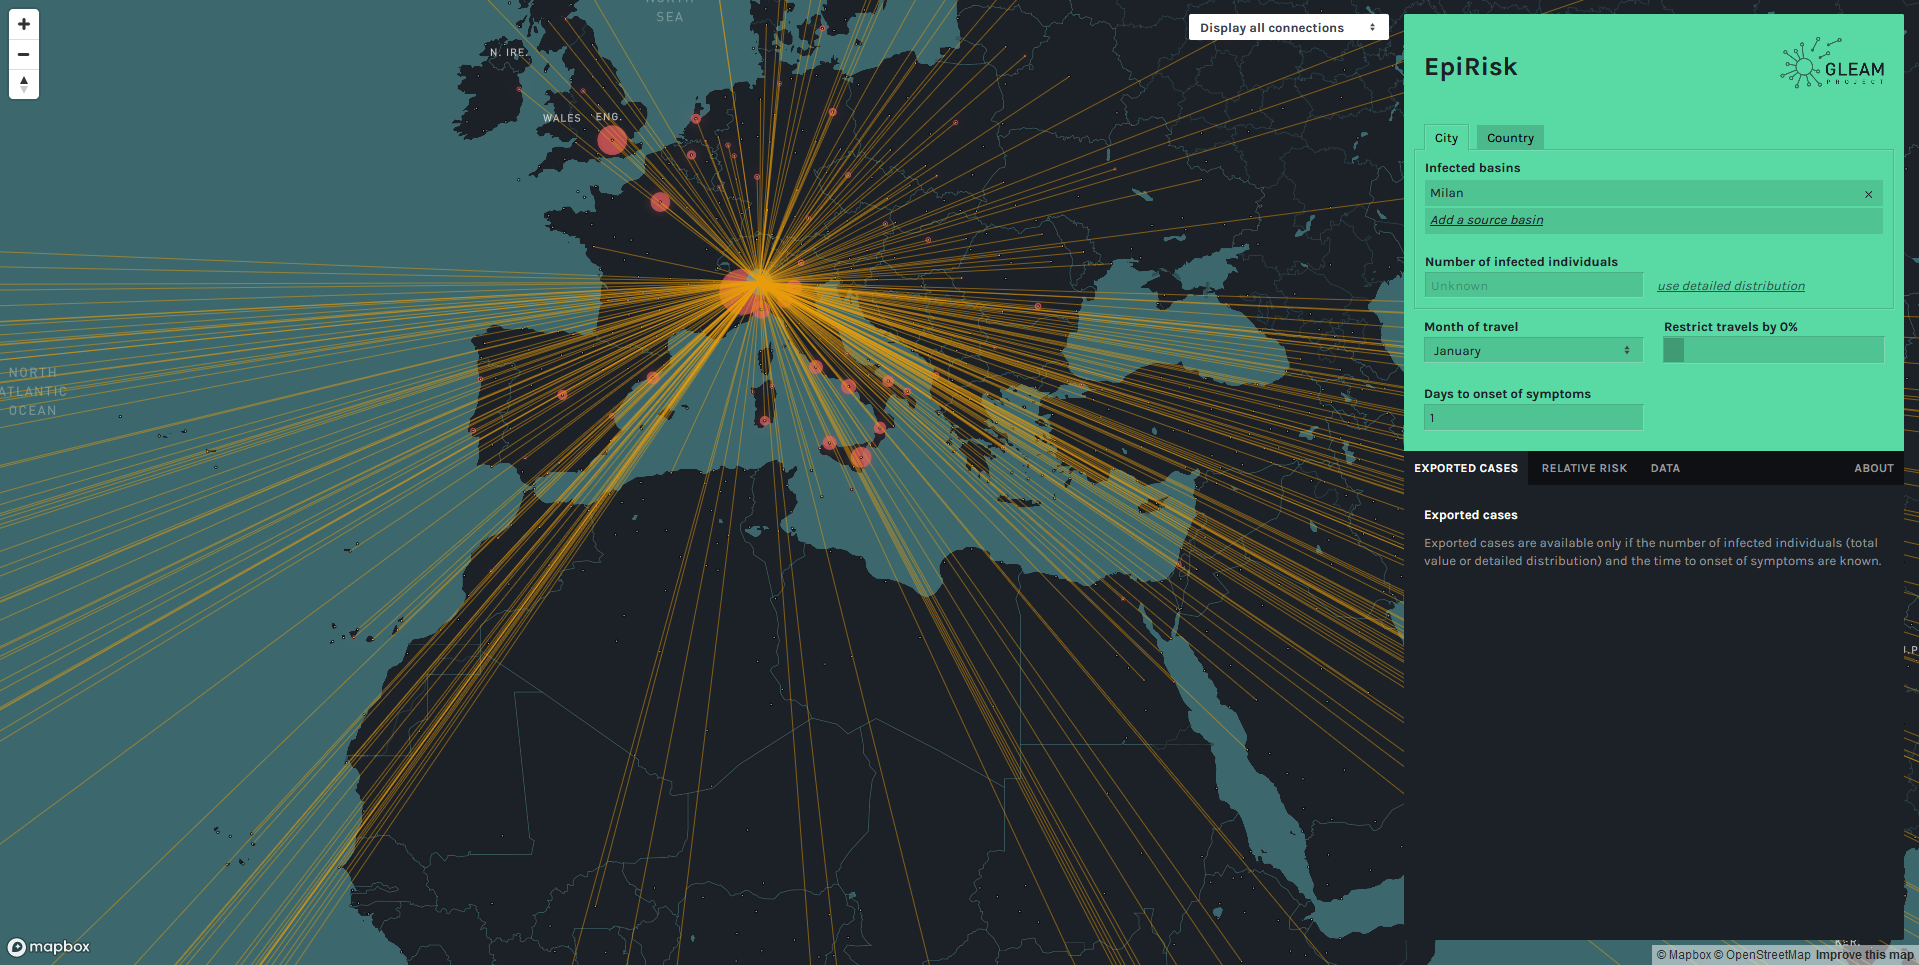Open the Relative Risk tab
Screen dimensions: 1919x965
coord(1584,468)
